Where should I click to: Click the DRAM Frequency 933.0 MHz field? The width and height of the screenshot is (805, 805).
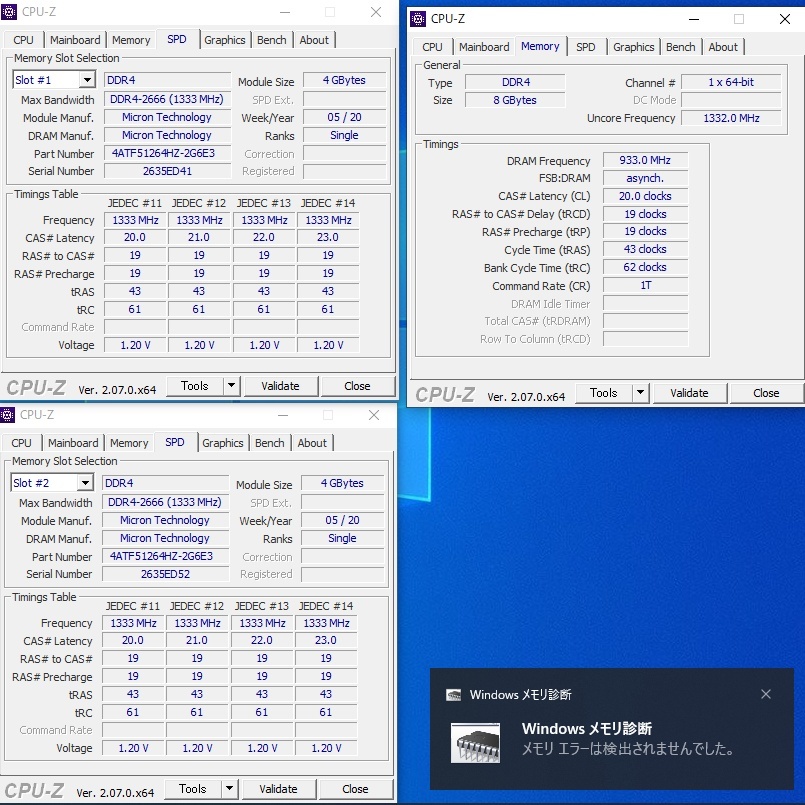[x=645, y=161]
